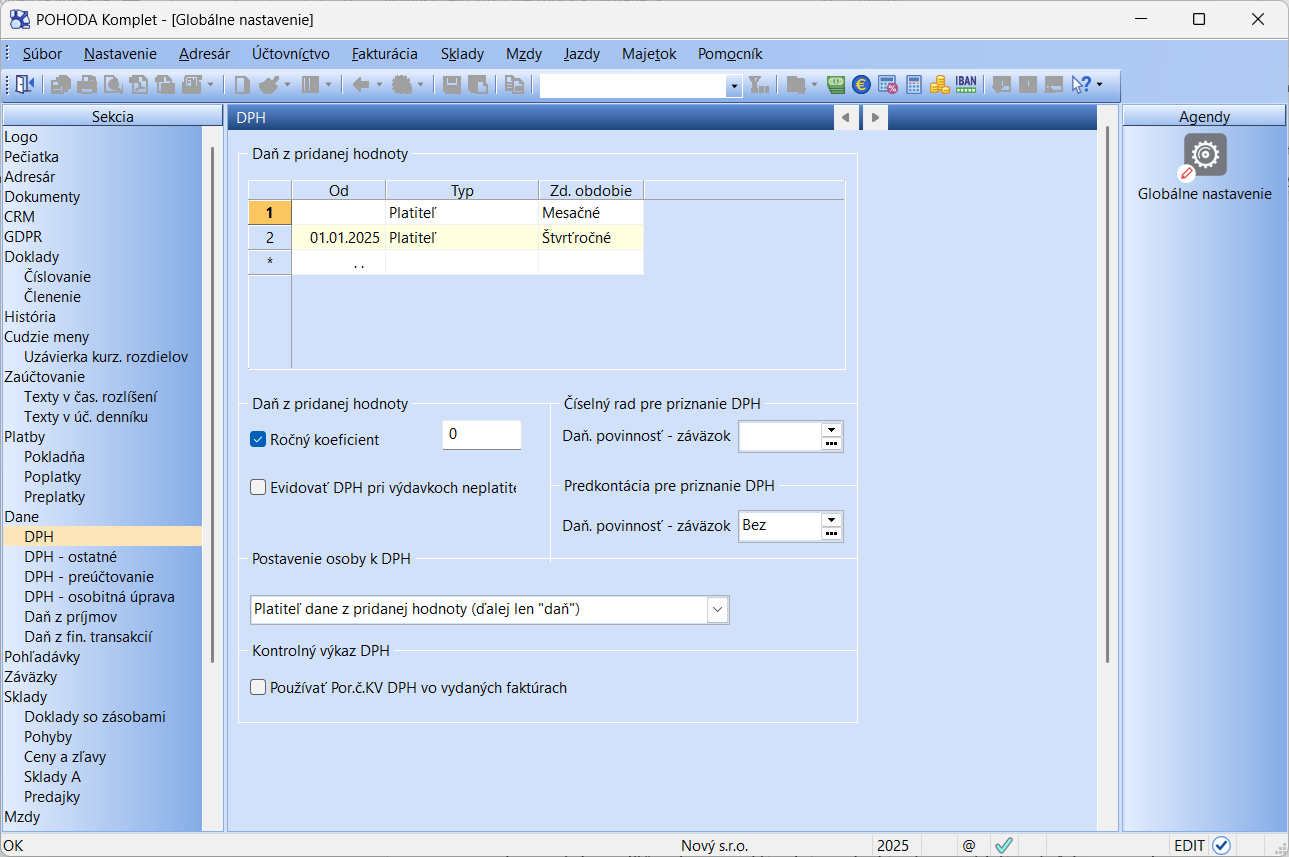Click the Agendy panel header
This screenshot has width=1289, height=857.
(1204, 116)
